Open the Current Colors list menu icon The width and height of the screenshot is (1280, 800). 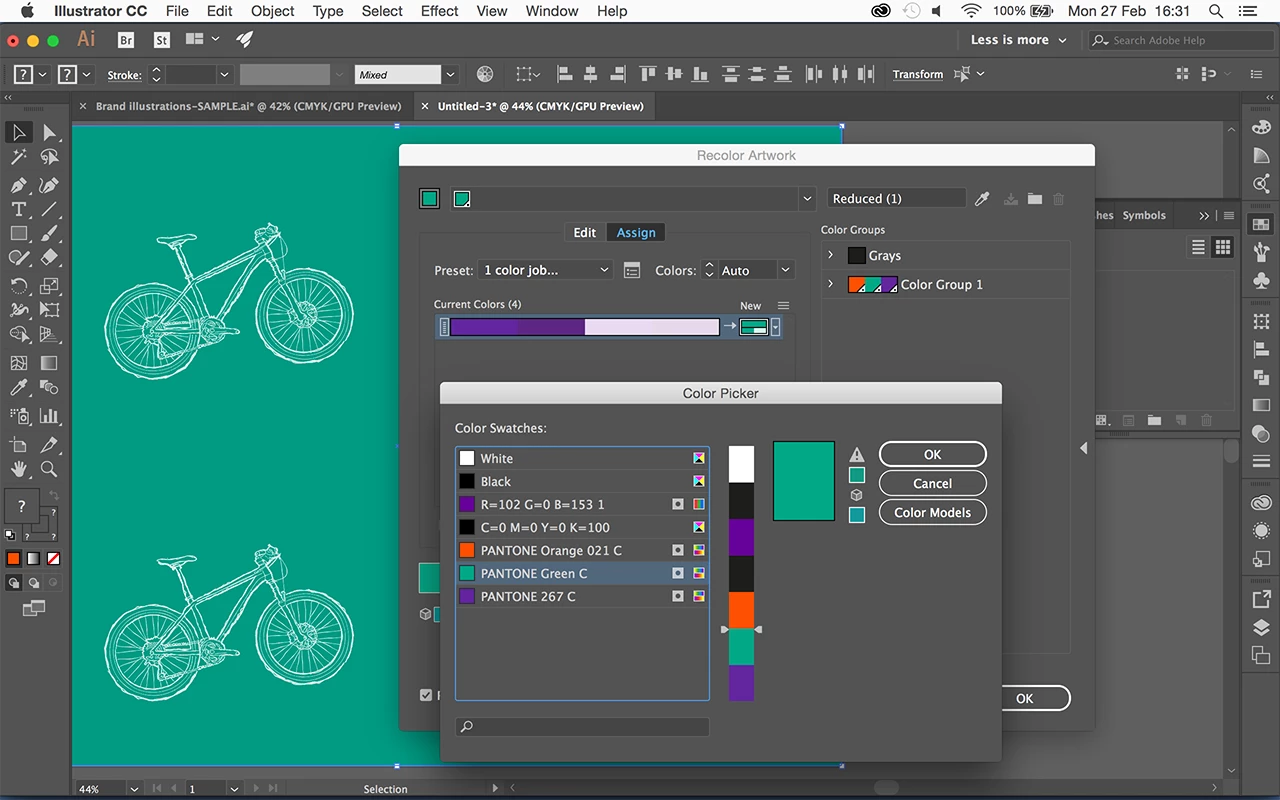[783, 305]
